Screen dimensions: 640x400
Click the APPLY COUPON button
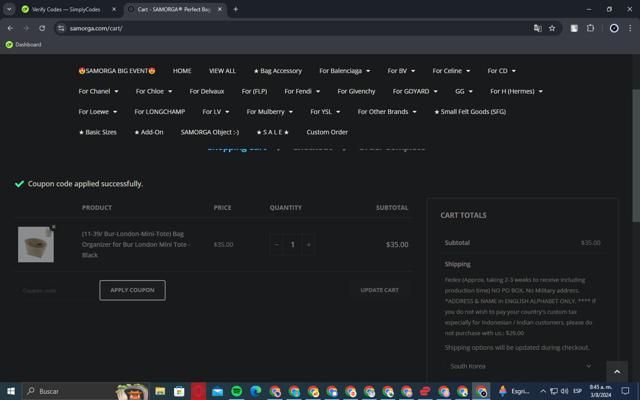tap(132, 290)
